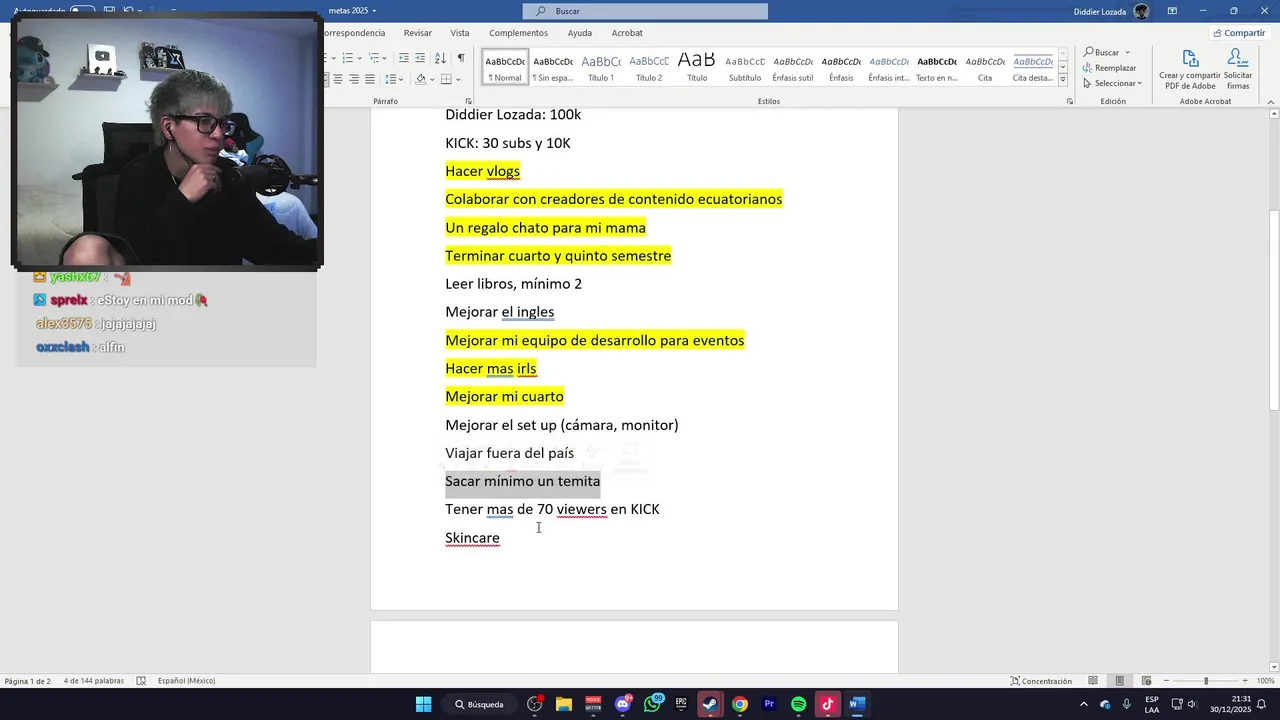Click the document's vertical scrollbar thumb

pos(1274,310)
